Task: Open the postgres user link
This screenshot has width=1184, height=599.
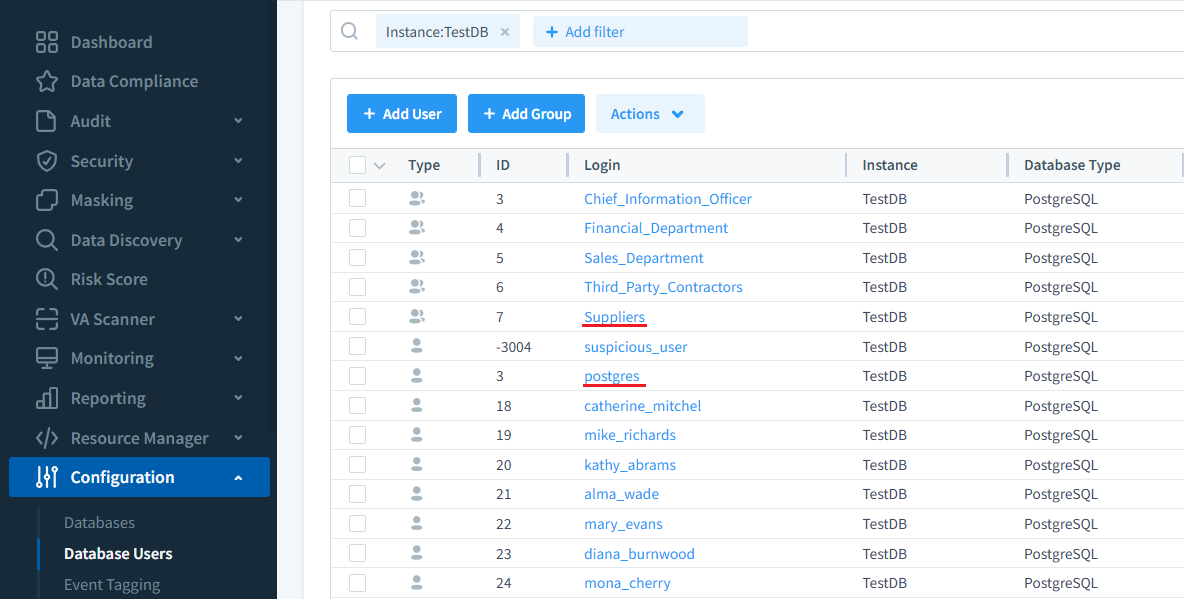Action: 613,375
